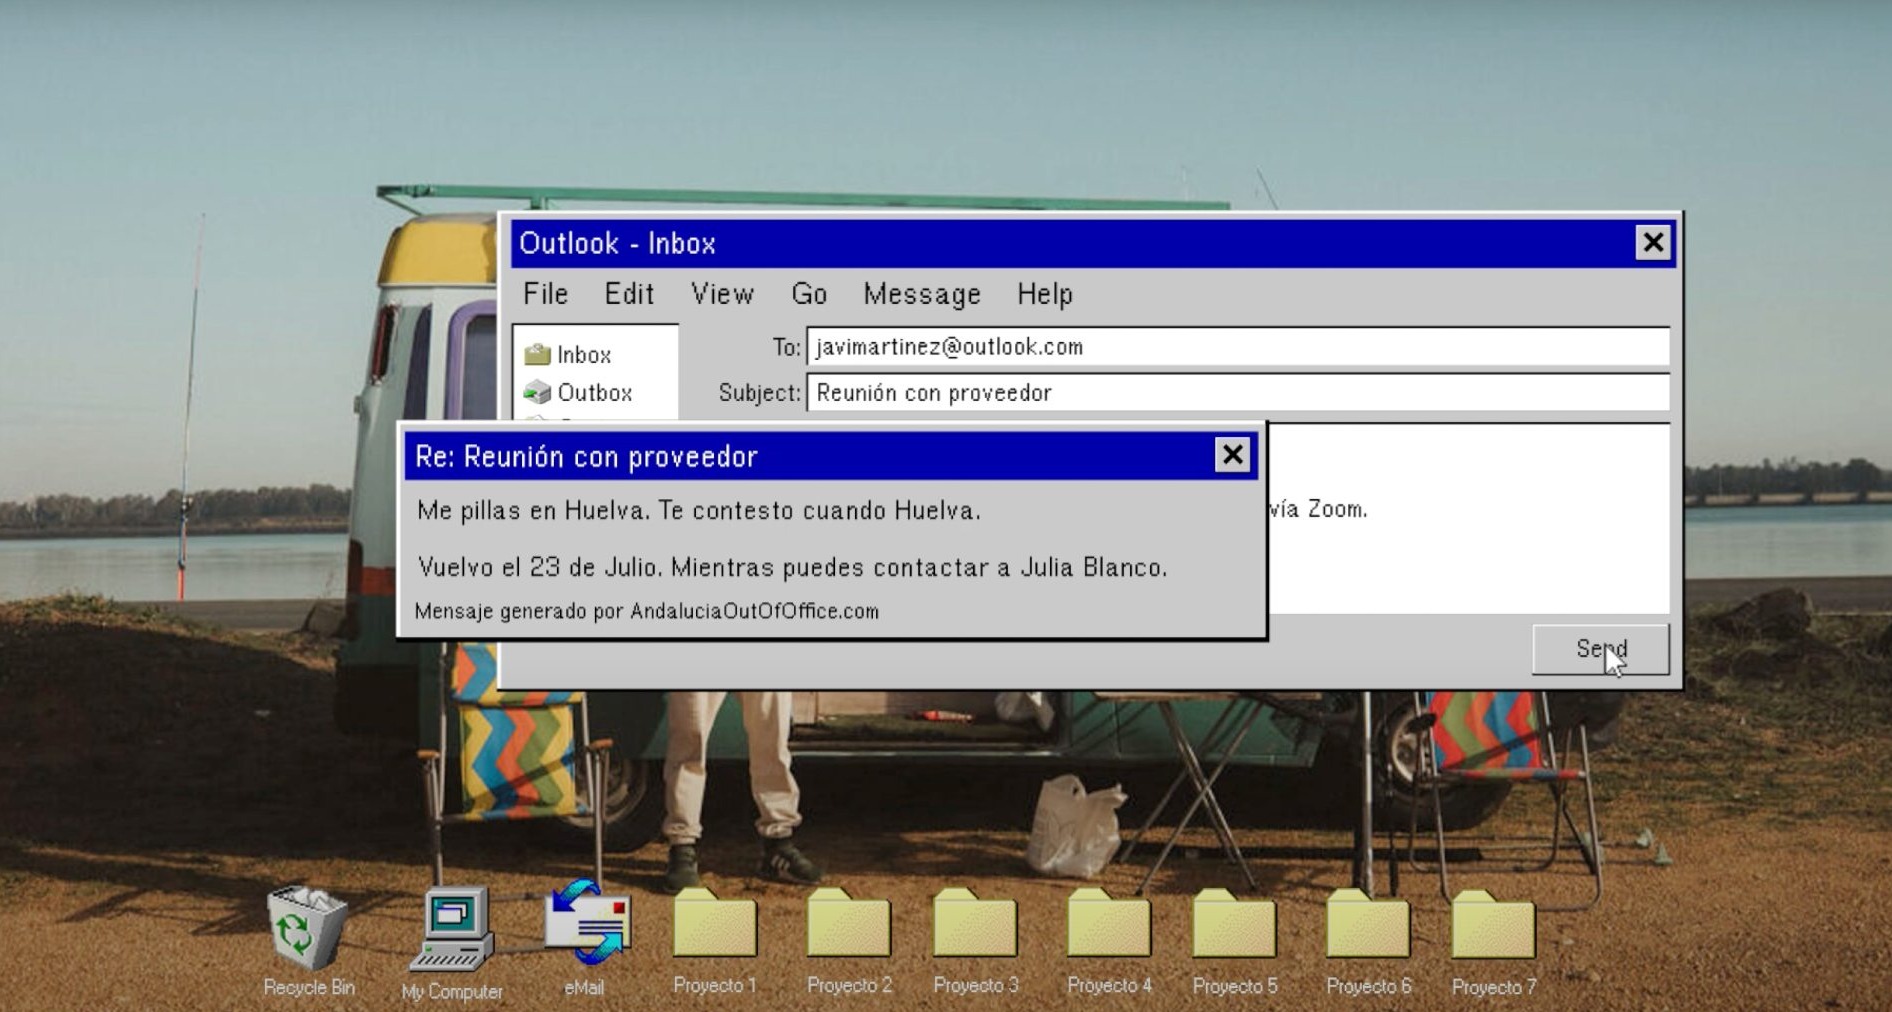Open the Edit menu in Outlook

(x=629, y=294)
